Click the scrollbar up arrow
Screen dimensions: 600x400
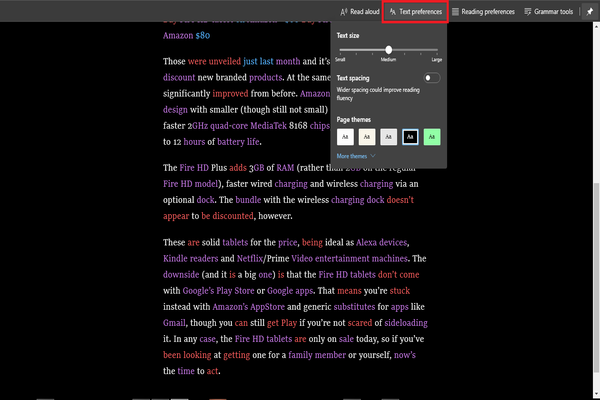[x=596, y=26]
